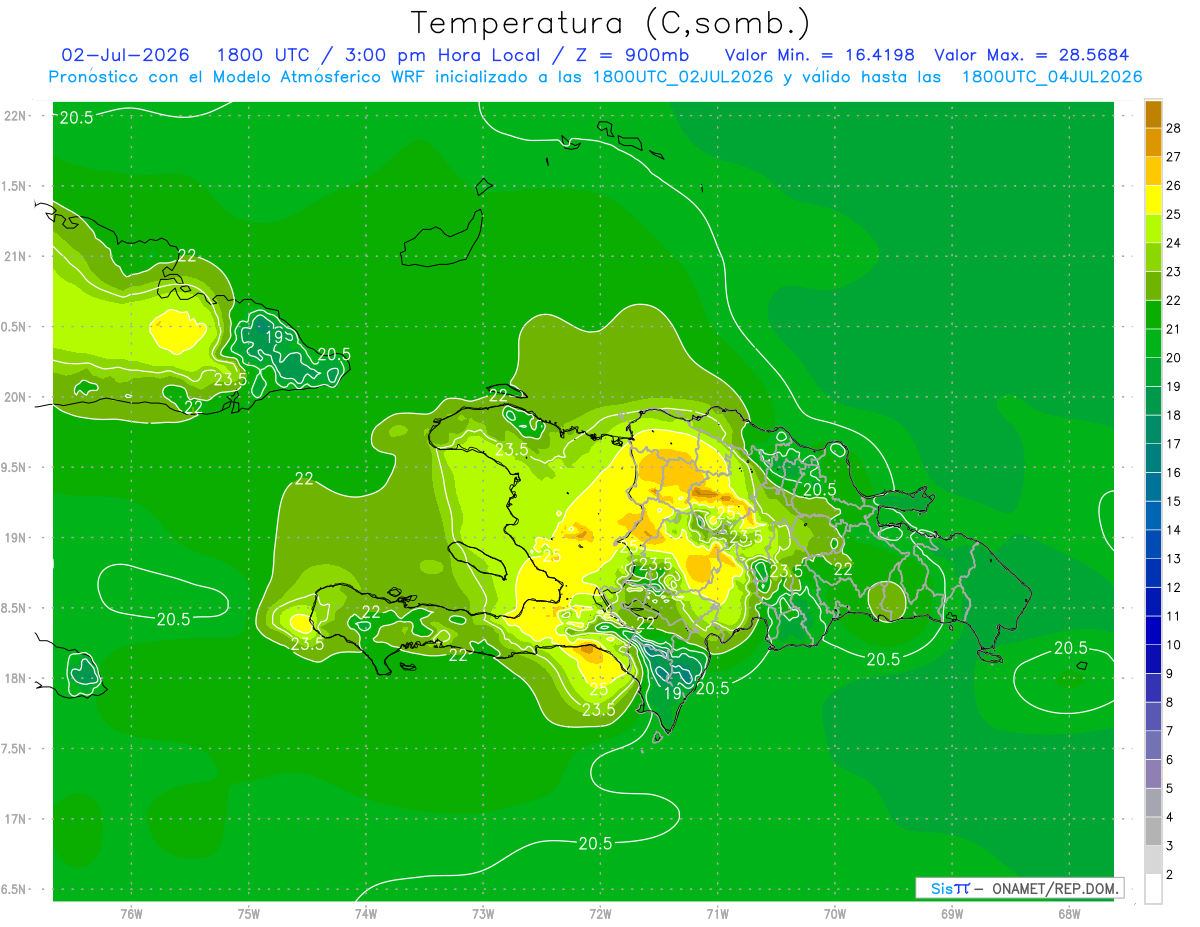Click the orange swatch between 27 and 28
The image size is (1200, 927).
pos(1153,142)
